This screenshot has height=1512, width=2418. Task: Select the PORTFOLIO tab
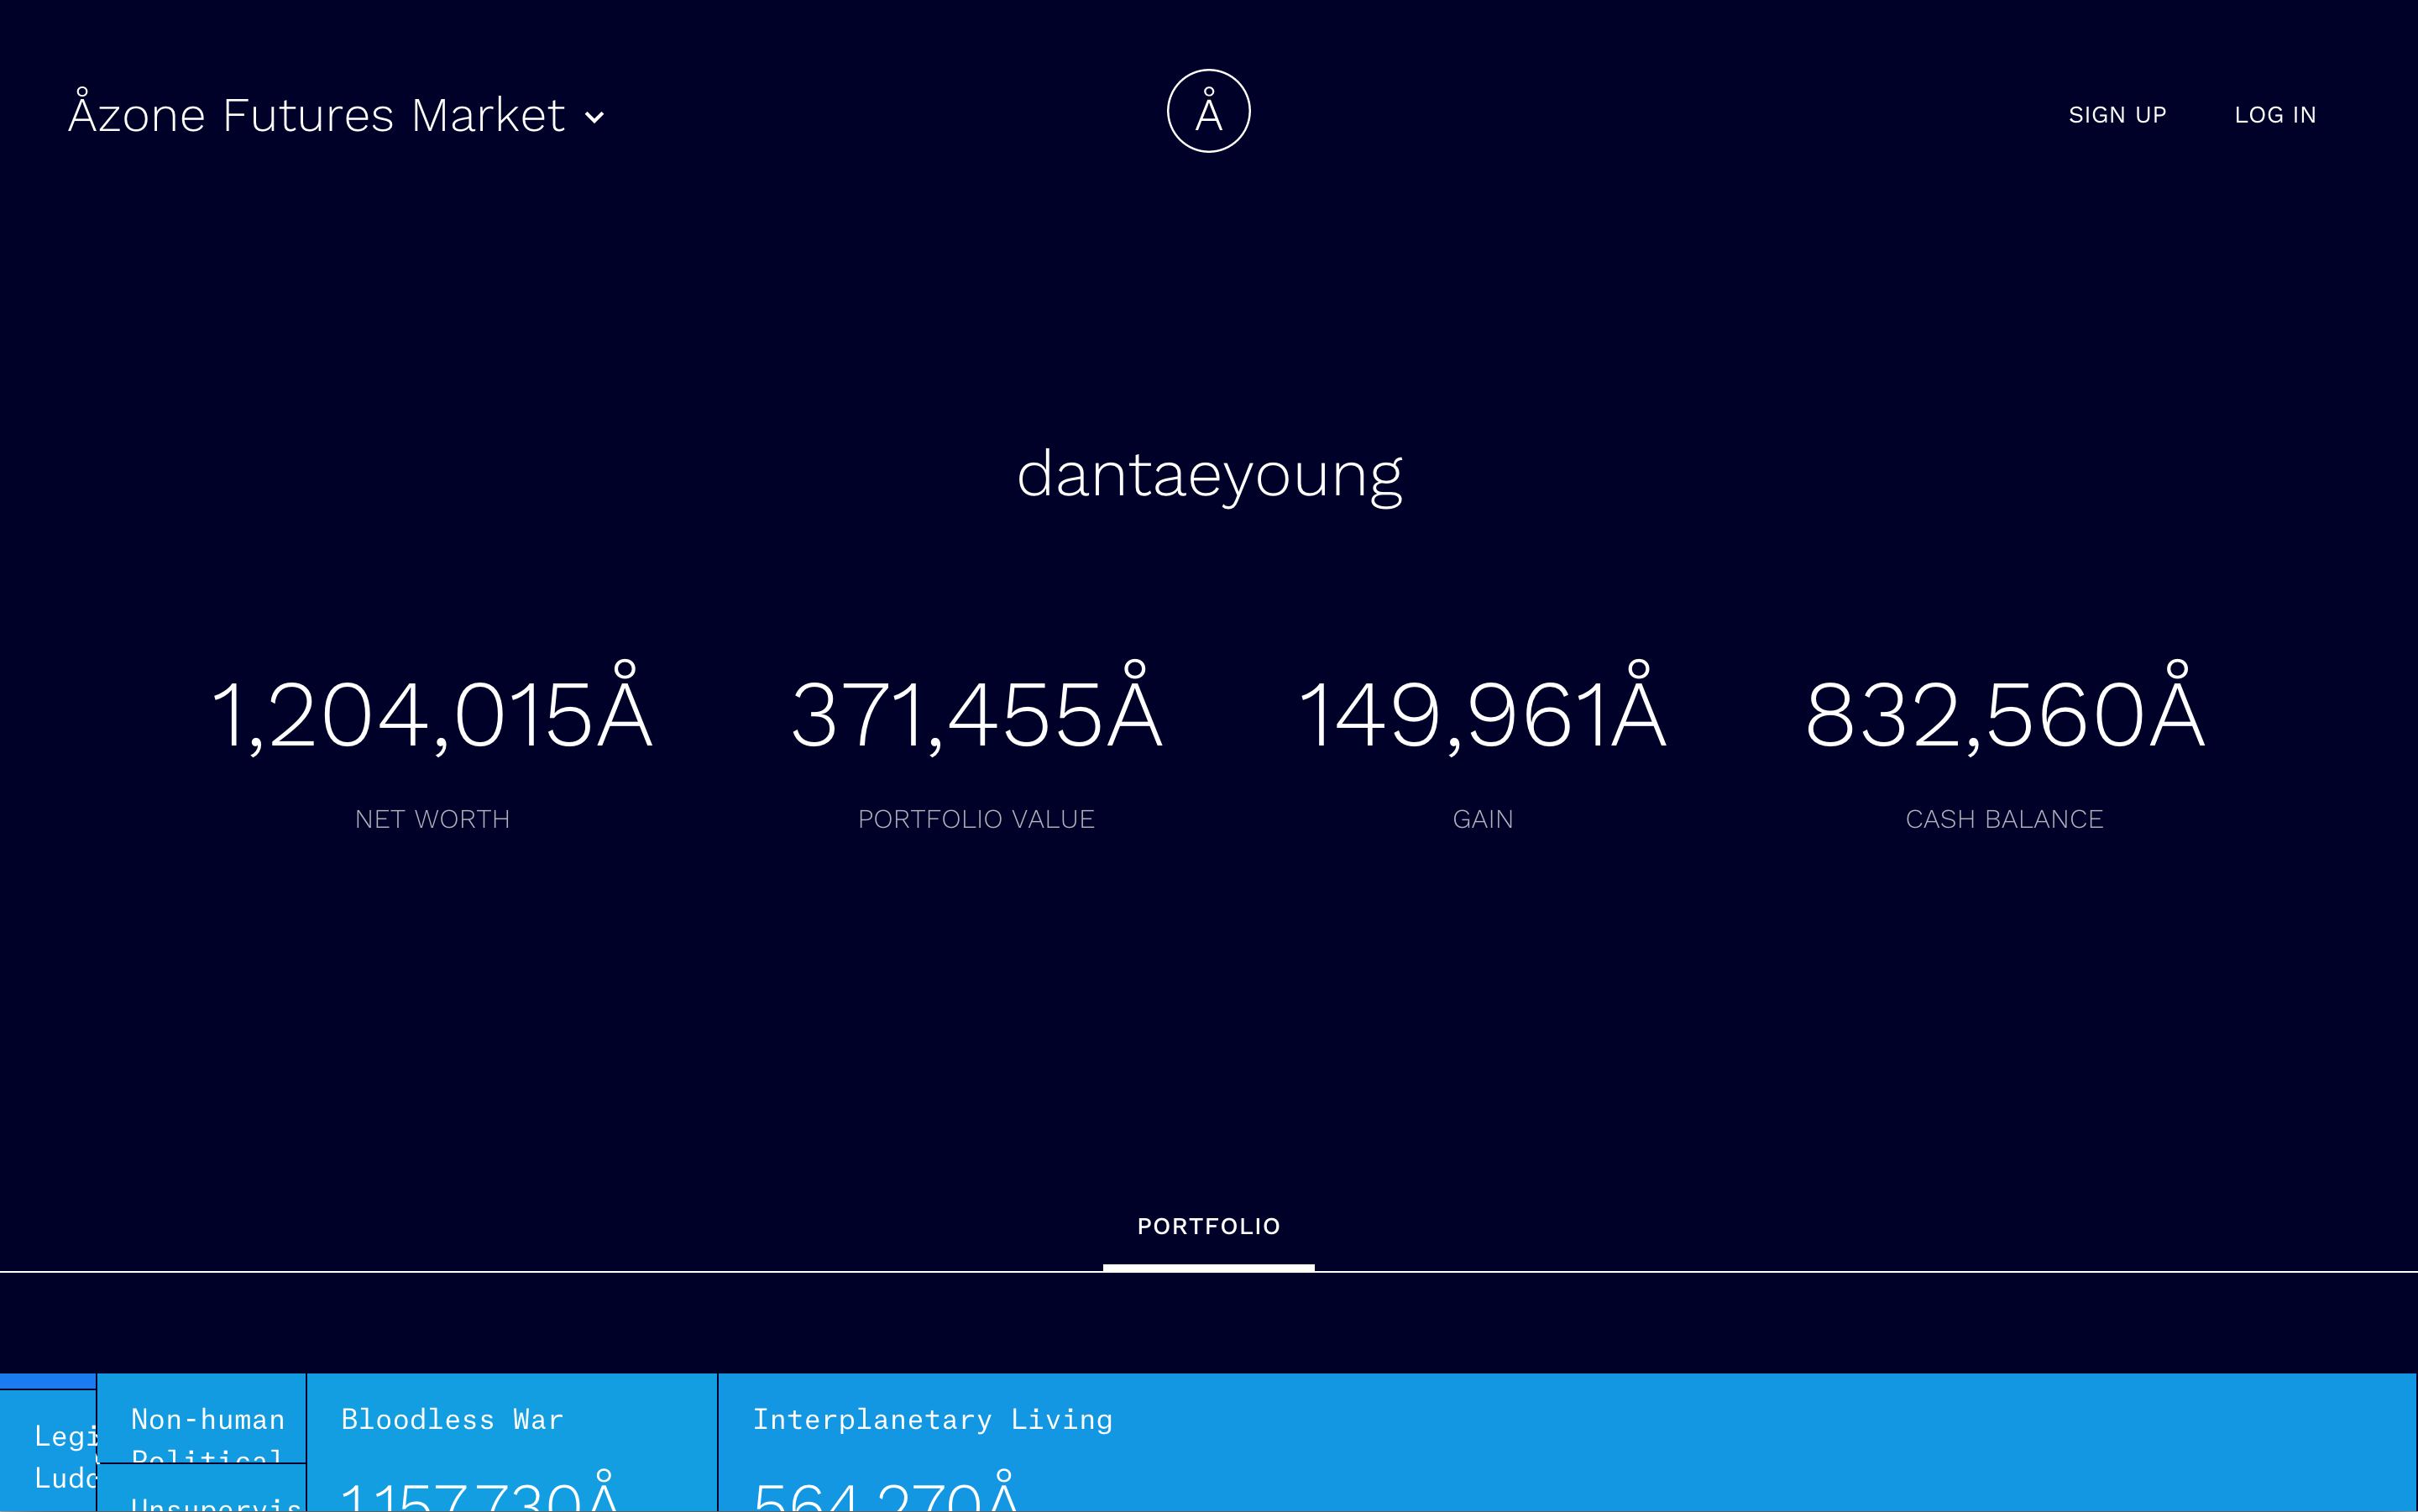[1208, 1226]
